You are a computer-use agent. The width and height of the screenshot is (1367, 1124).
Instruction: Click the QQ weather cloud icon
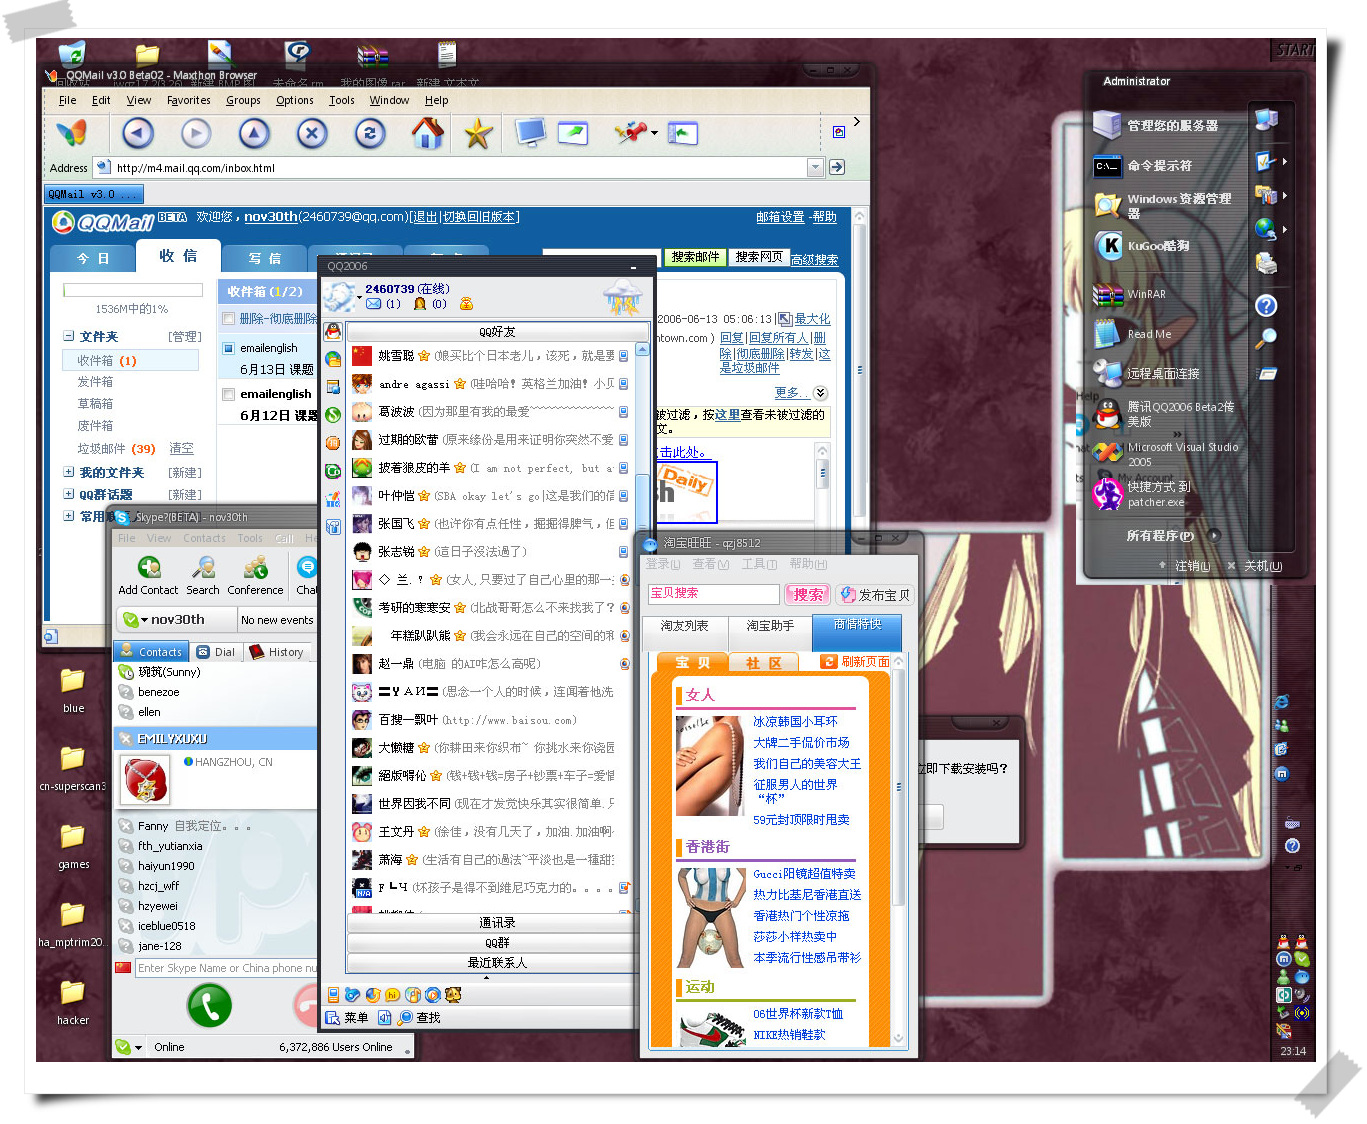click(623, 298)
